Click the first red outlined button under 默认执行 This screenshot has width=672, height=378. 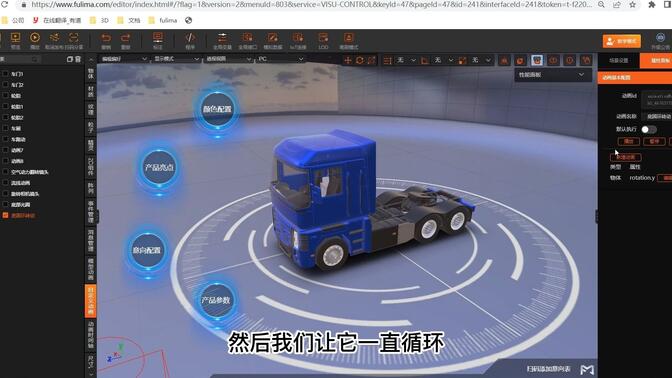click(x=629, y=141)
